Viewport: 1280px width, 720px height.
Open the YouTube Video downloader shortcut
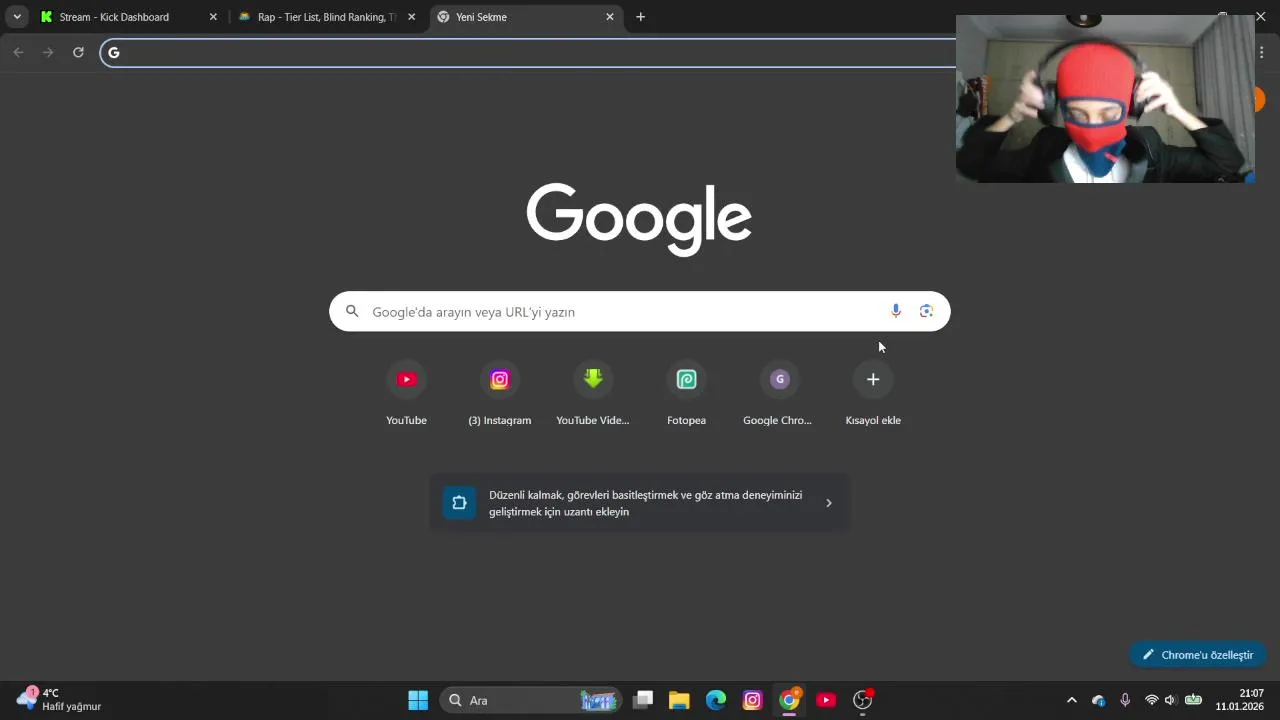point(593,394)
